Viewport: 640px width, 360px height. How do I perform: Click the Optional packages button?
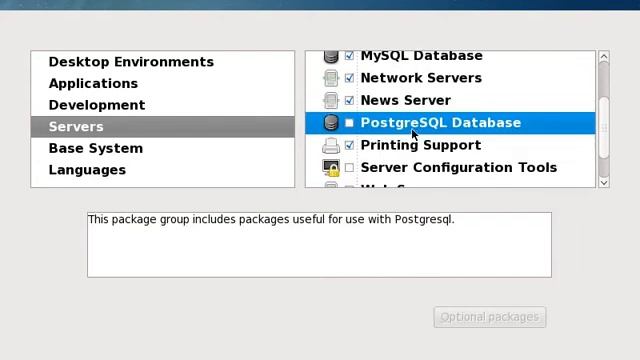click(x=490, y=317)
